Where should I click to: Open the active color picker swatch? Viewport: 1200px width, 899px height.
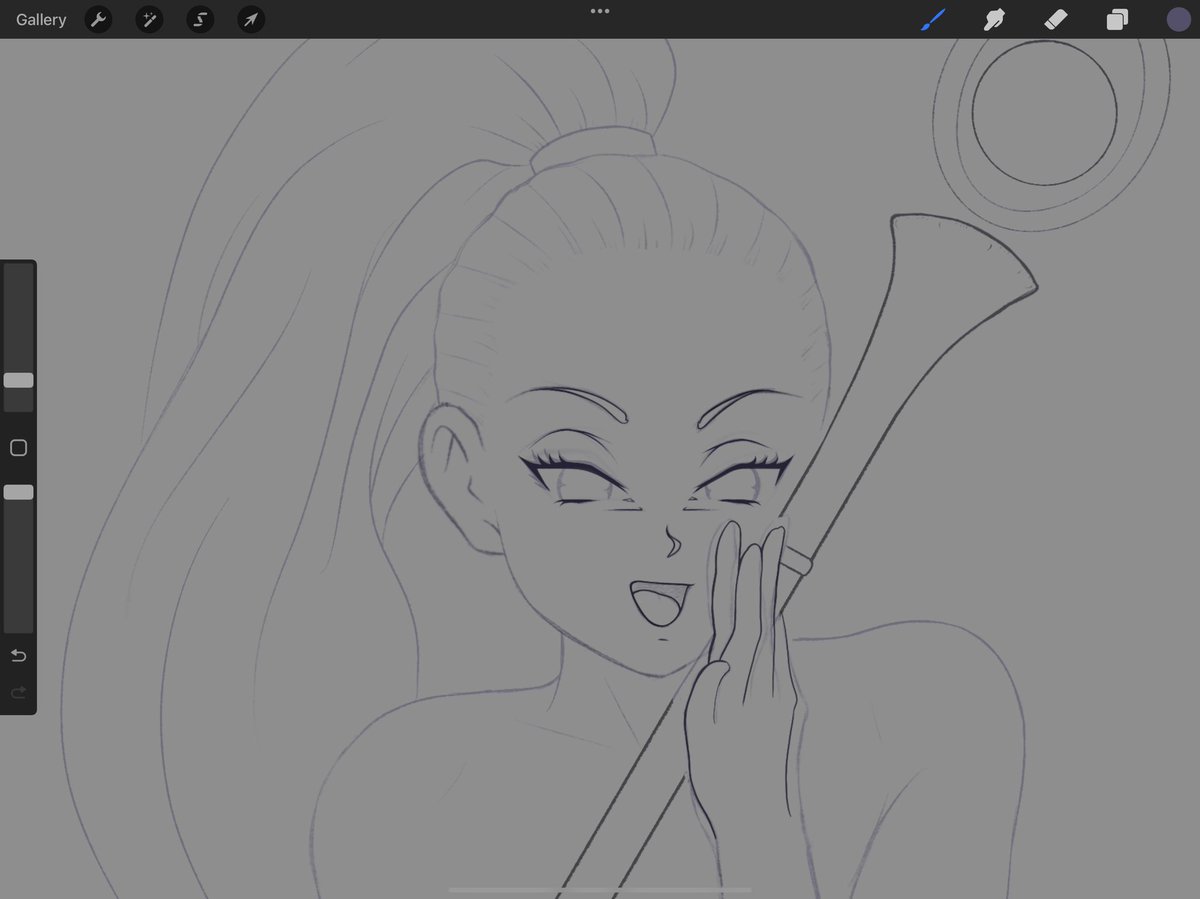coord(1178,19)
